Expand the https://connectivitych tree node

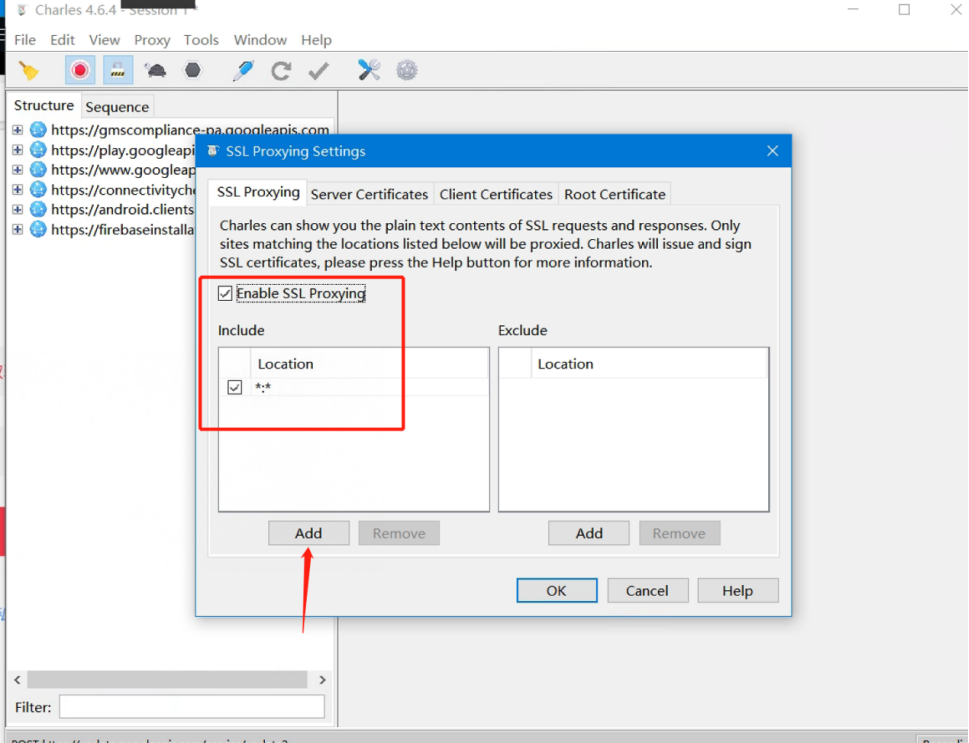click(x=17, y=189)
